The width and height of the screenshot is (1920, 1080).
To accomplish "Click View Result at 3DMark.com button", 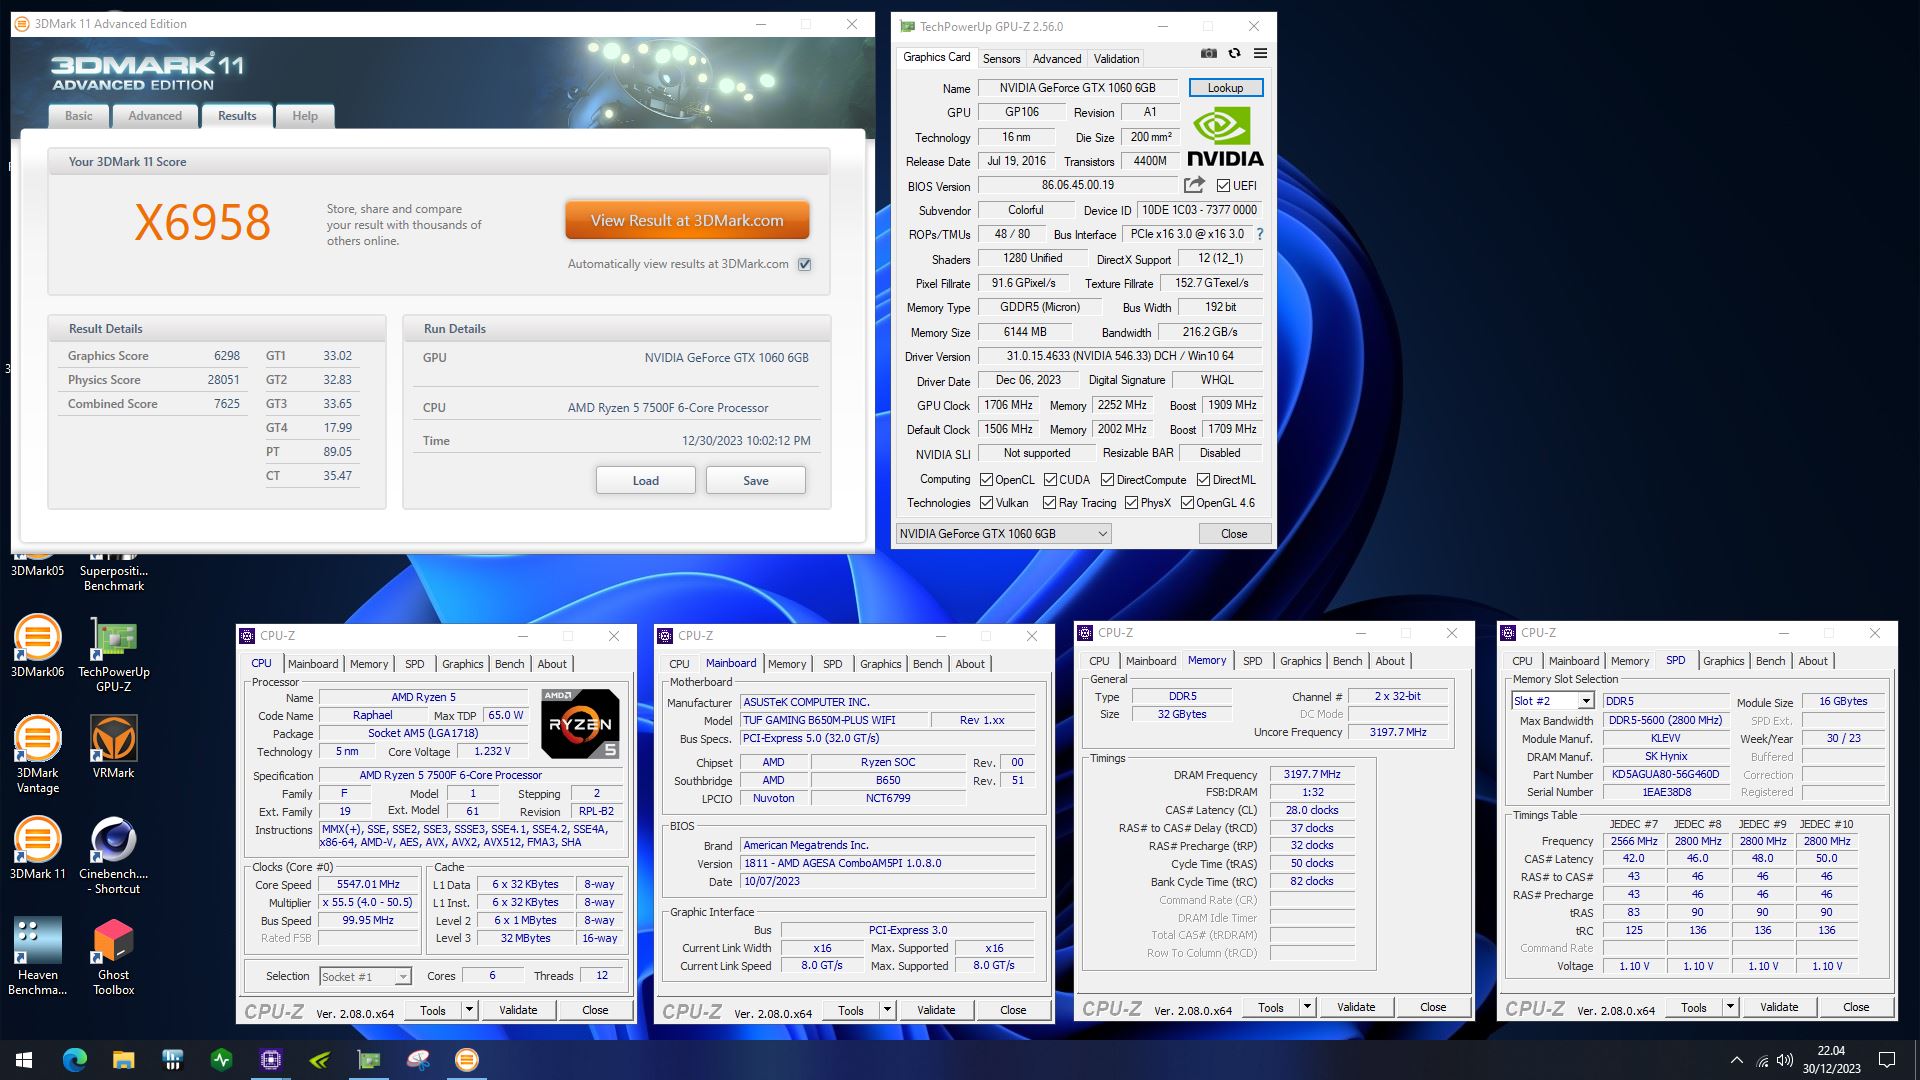I will pyautogui.click(x=687, y=221).
